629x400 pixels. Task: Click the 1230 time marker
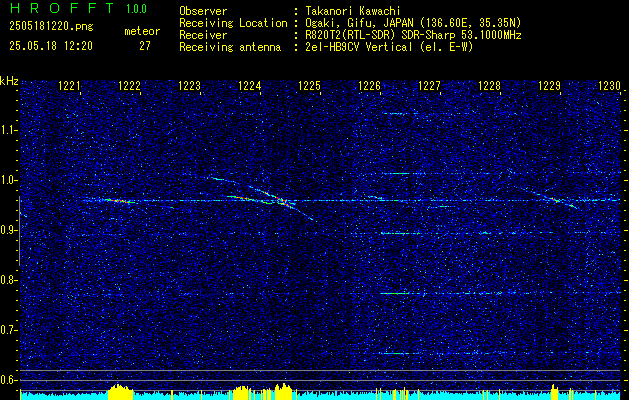(609, 86)
